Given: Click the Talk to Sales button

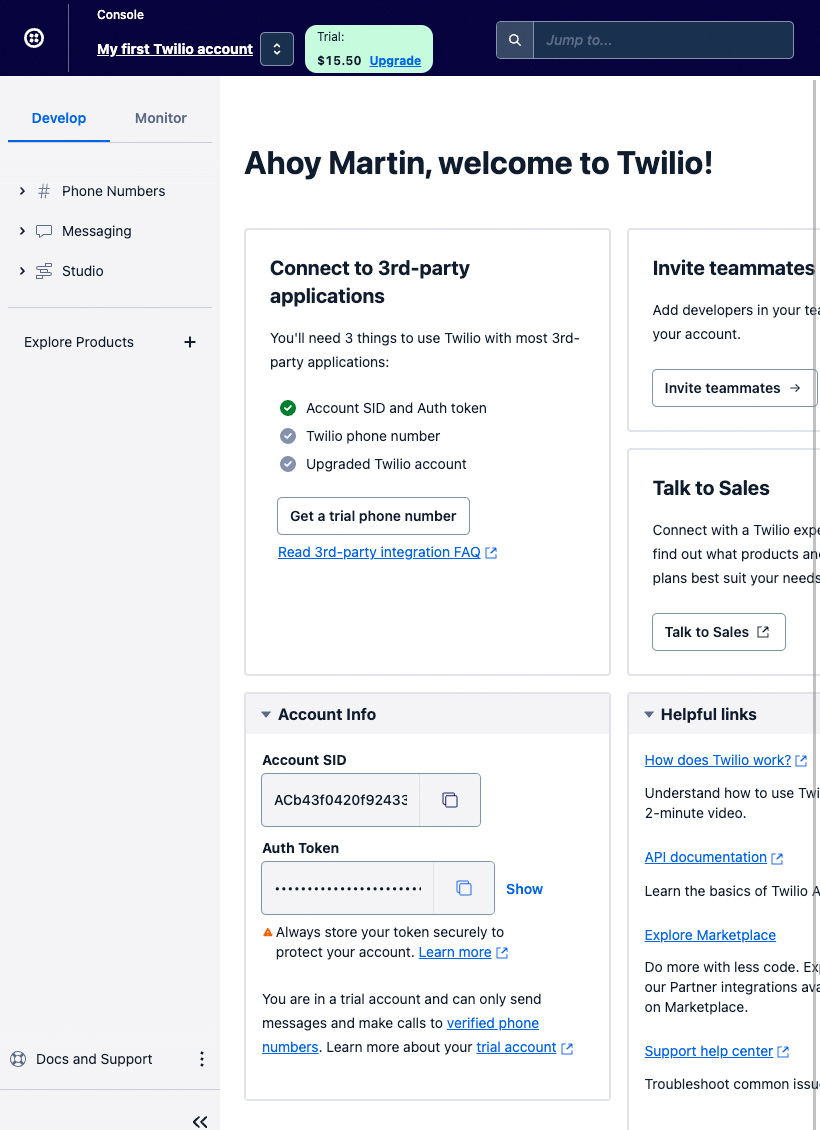Looking at the screenshot, I should (718, 632).
